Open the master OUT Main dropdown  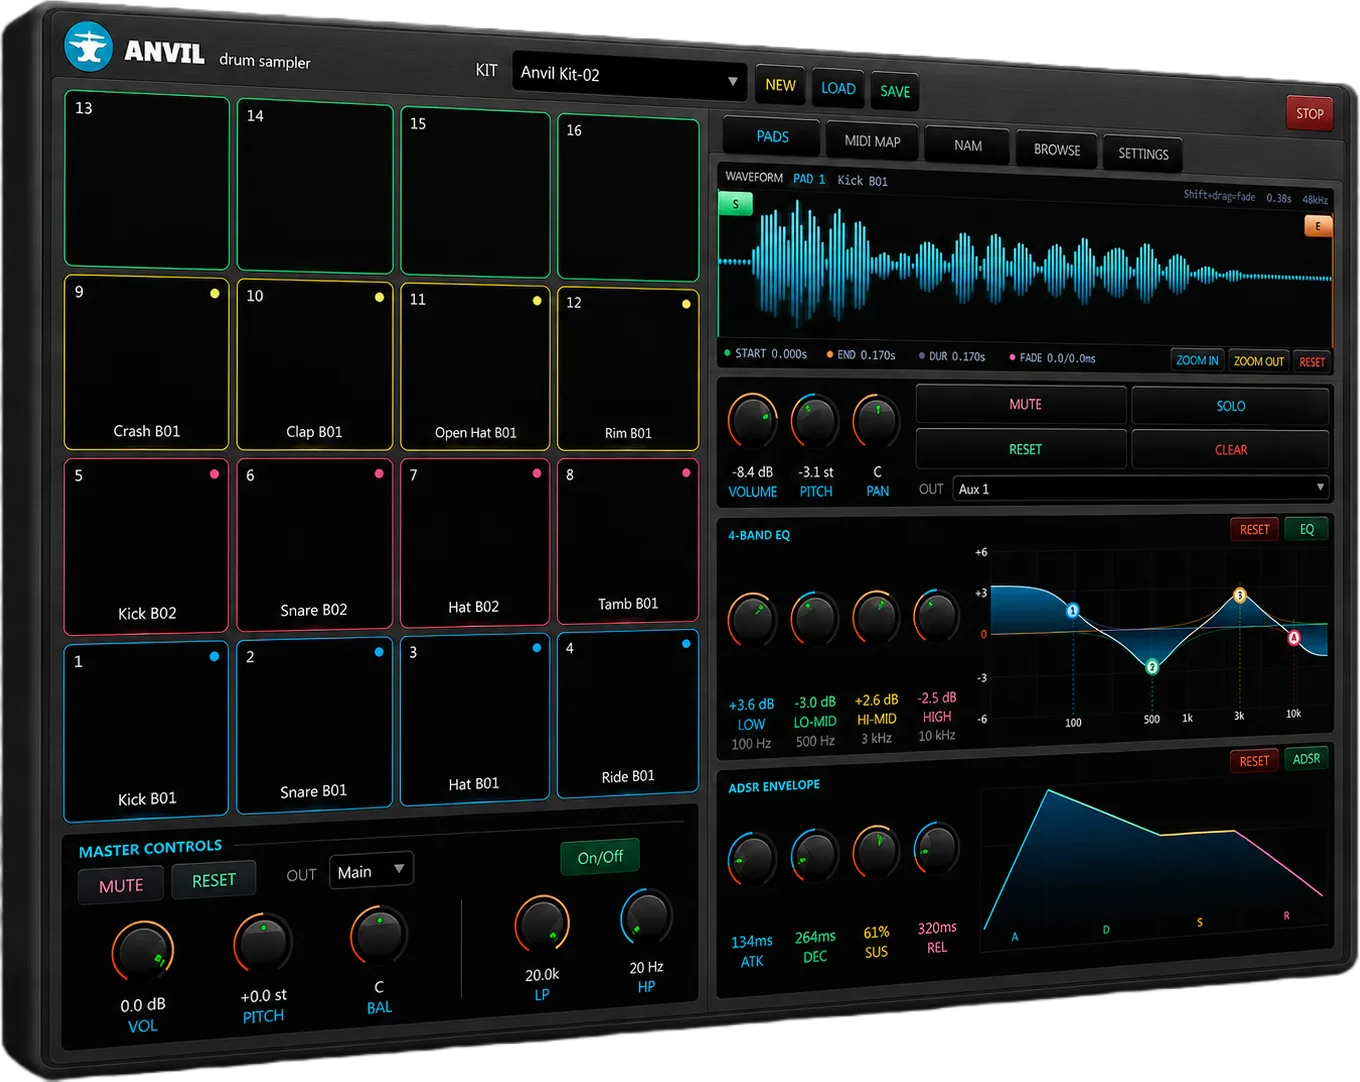pos(371,871)
